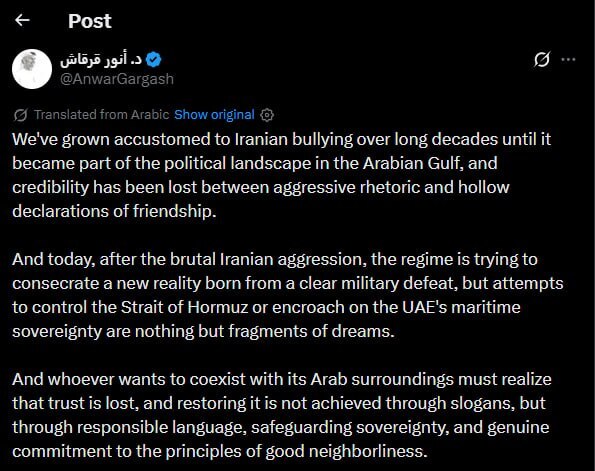This screenshot has width=595, height=471.
Task: Open the @AnwarGargash handle link
Action: pyautogui.click(x=117, y=79)
